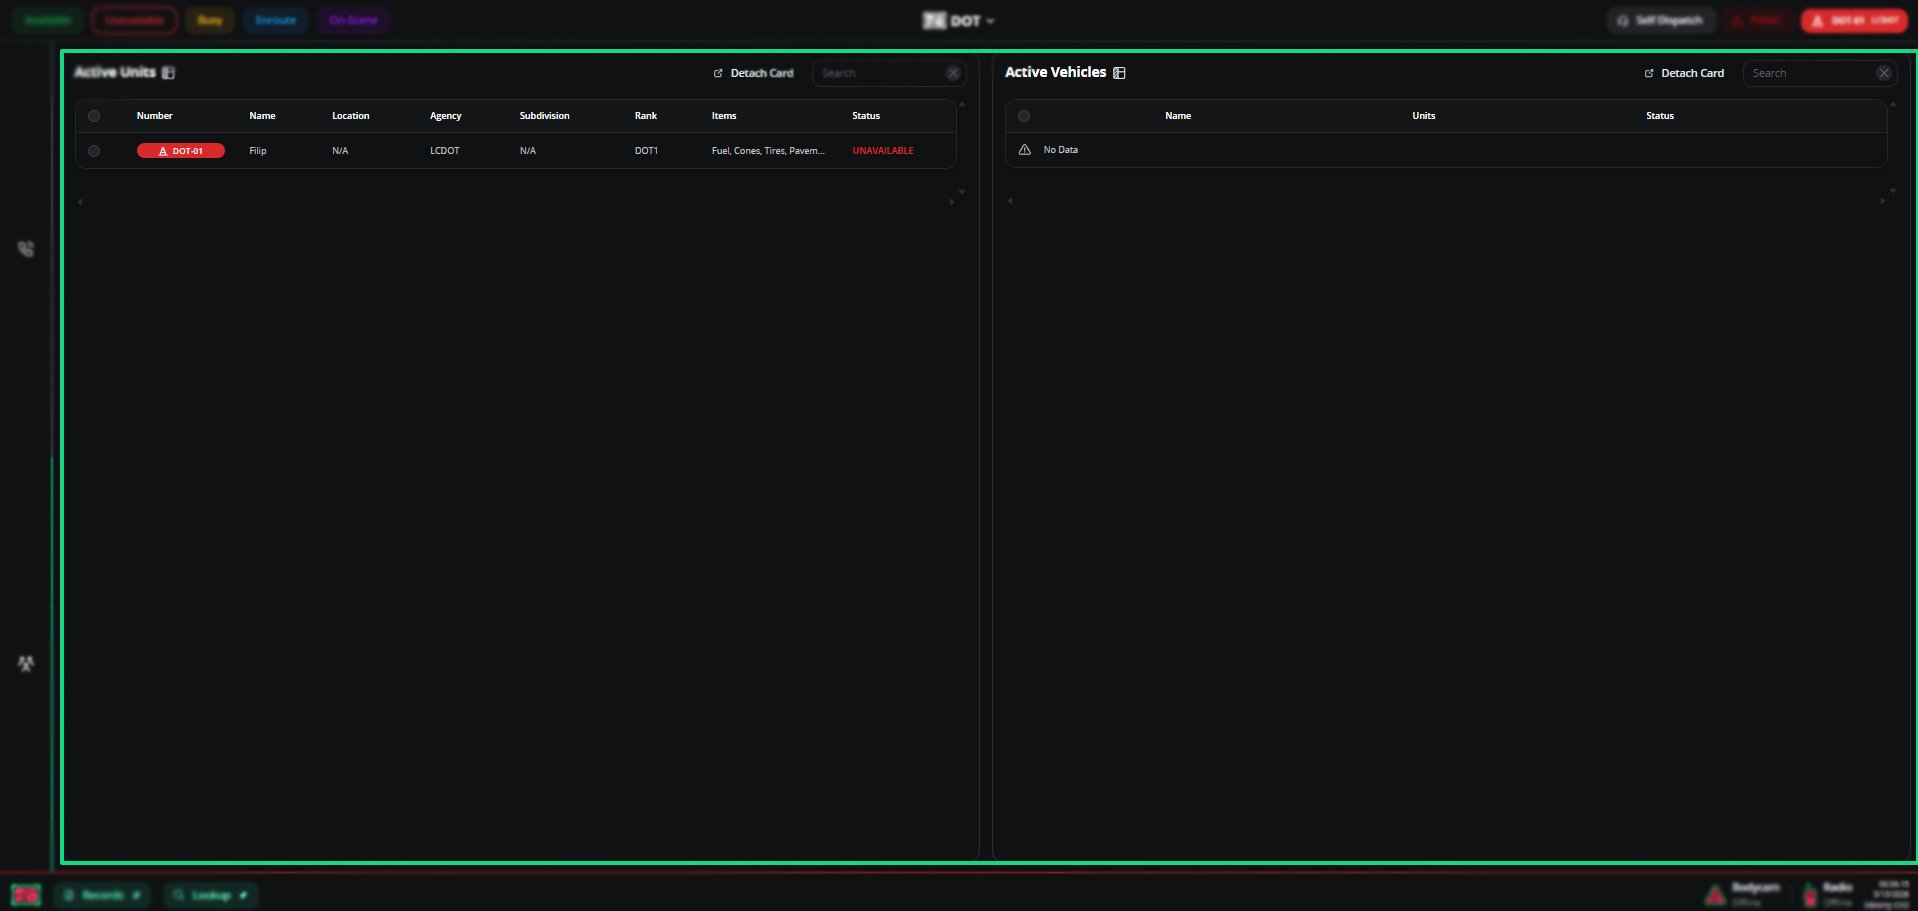
Task: Trigger the red Panic button
Action: point(1758,20)
